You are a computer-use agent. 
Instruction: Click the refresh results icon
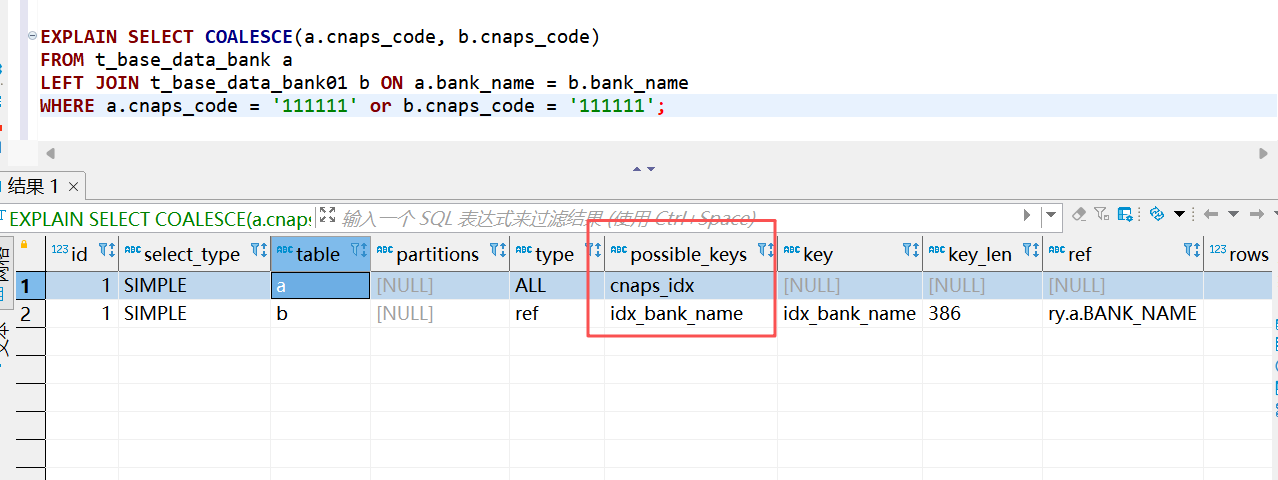coord(1157,214)
